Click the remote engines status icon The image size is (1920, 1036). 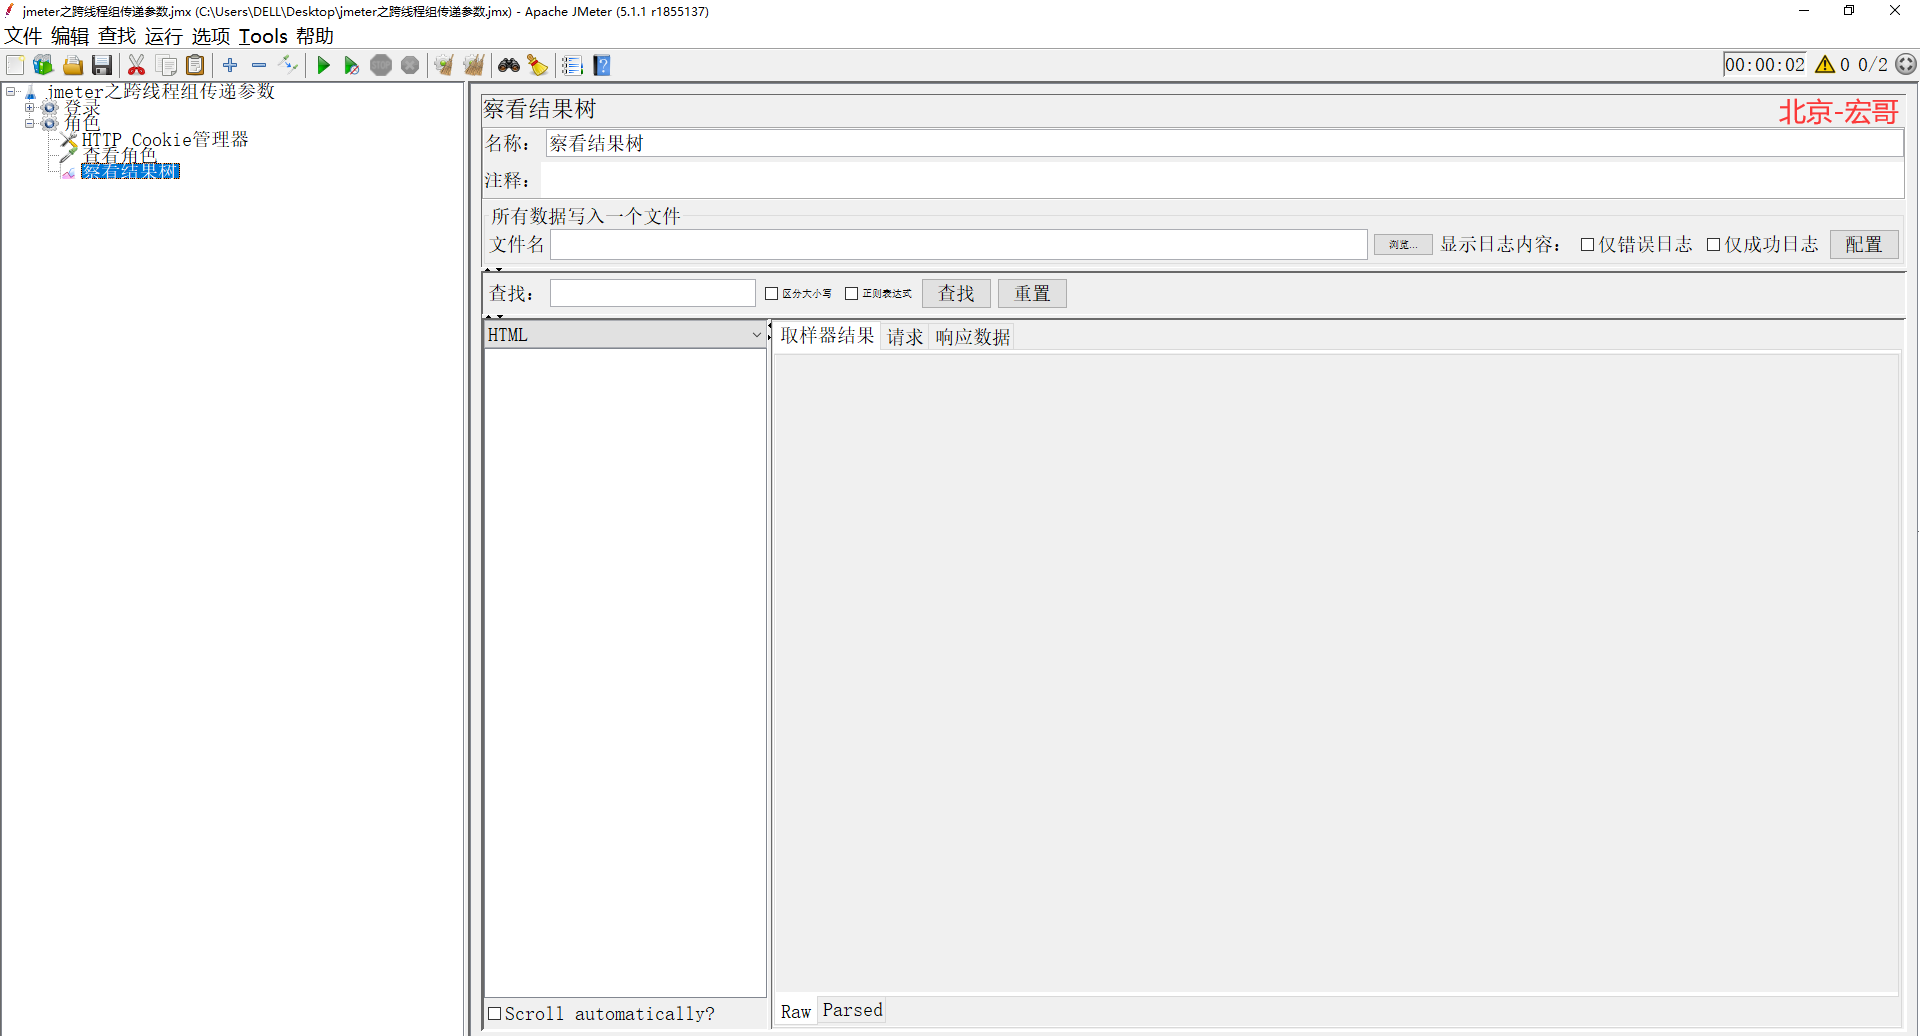pyautogui.click(x=1907, y=64)
